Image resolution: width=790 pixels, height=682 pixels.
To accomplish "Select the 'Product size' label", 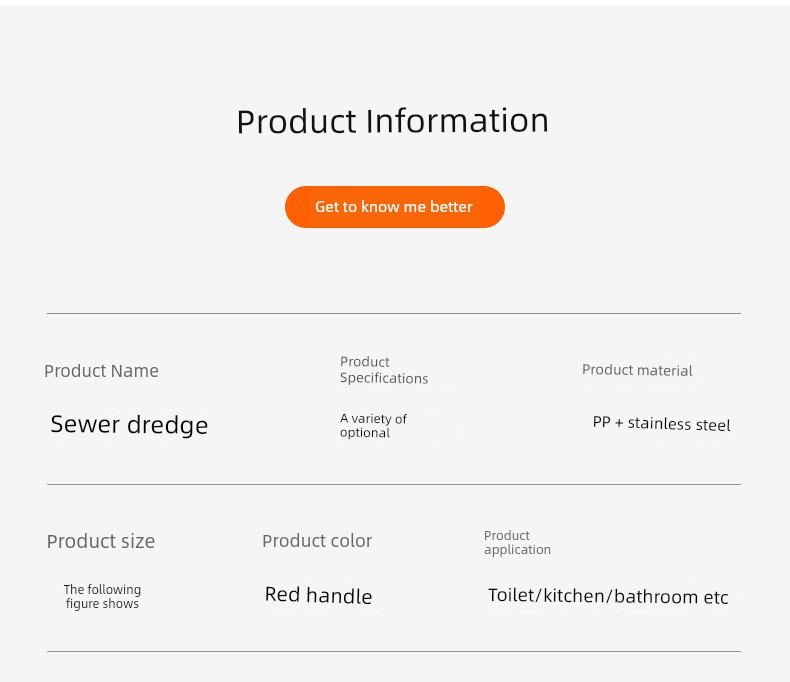I will (100, 542).
